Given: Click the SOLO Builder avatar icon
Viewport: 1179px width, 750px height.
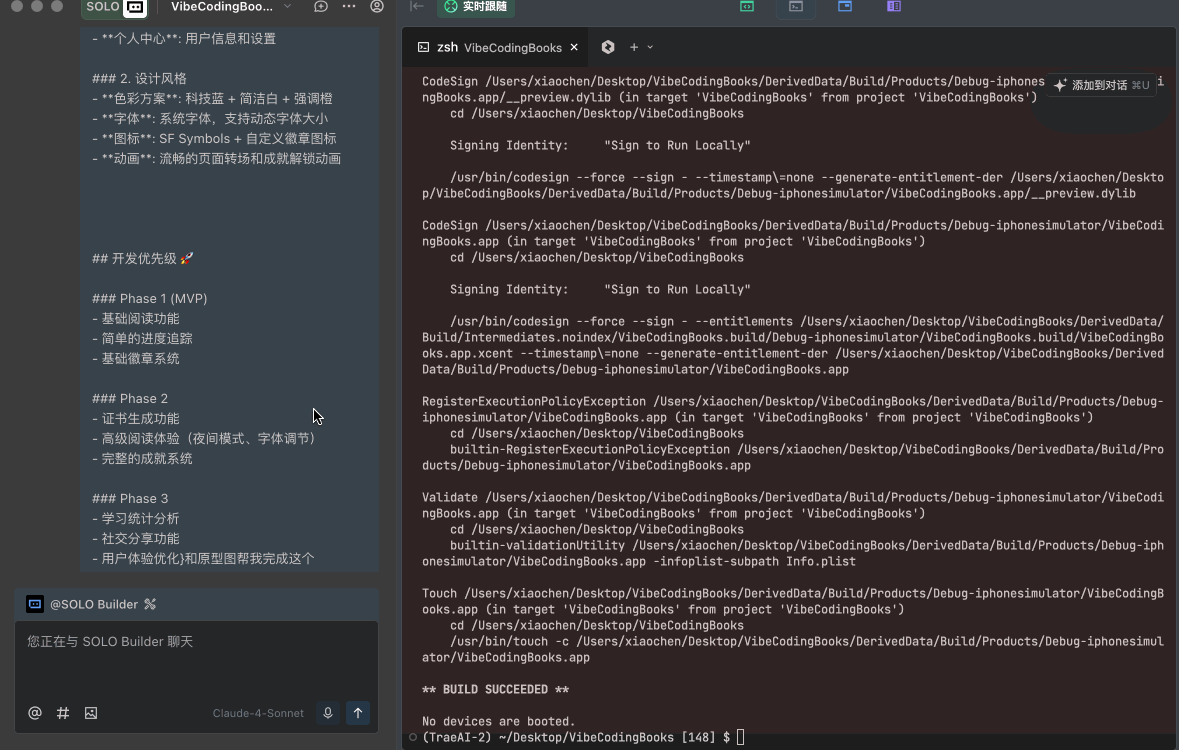Looking at the screenshot, I should tap(35, 604).
